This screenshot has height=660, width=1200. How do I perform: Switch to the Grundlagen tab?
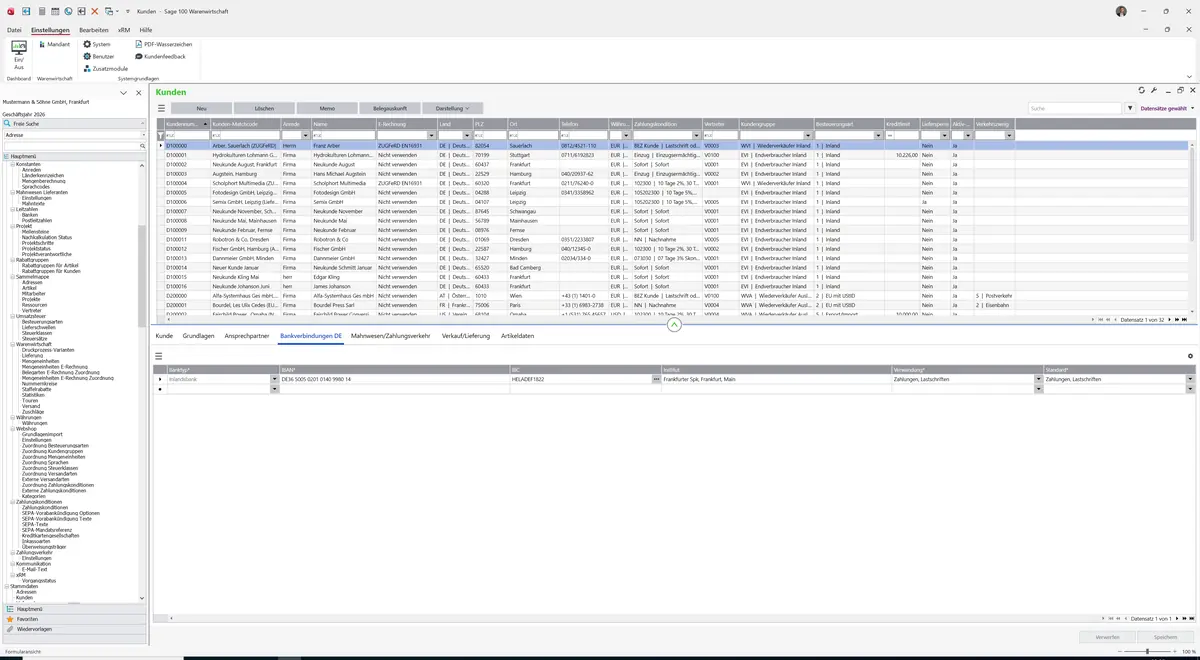(199, 336)
